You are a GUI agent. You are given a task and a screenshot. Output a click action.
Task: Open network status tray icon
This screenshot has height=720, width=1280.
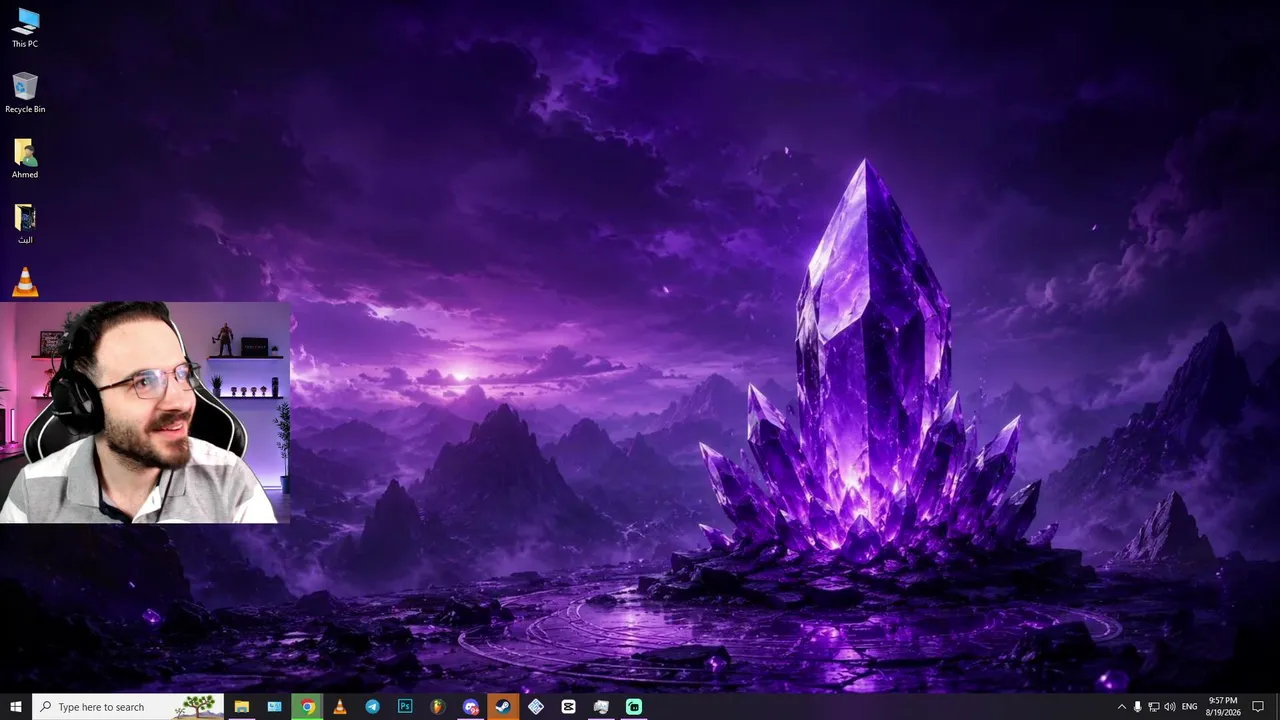point(1153,707)
